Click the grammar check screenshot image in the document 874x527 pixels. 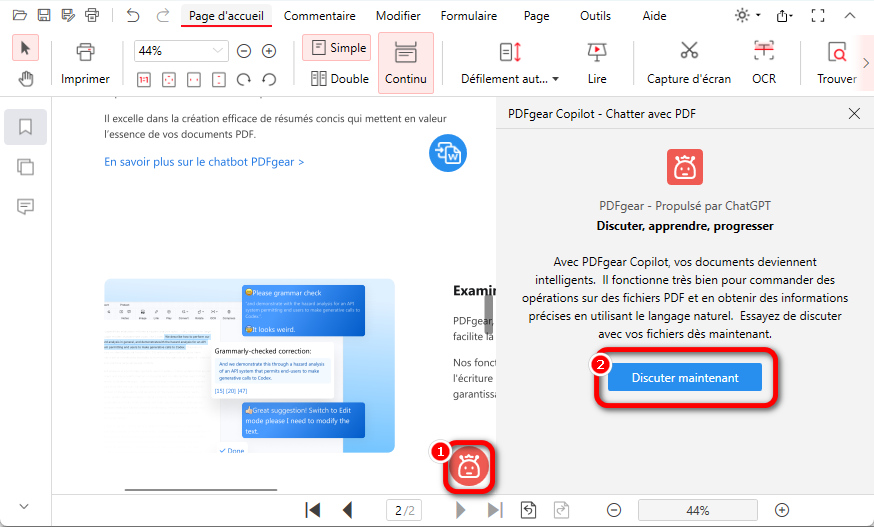pos(249,365)
